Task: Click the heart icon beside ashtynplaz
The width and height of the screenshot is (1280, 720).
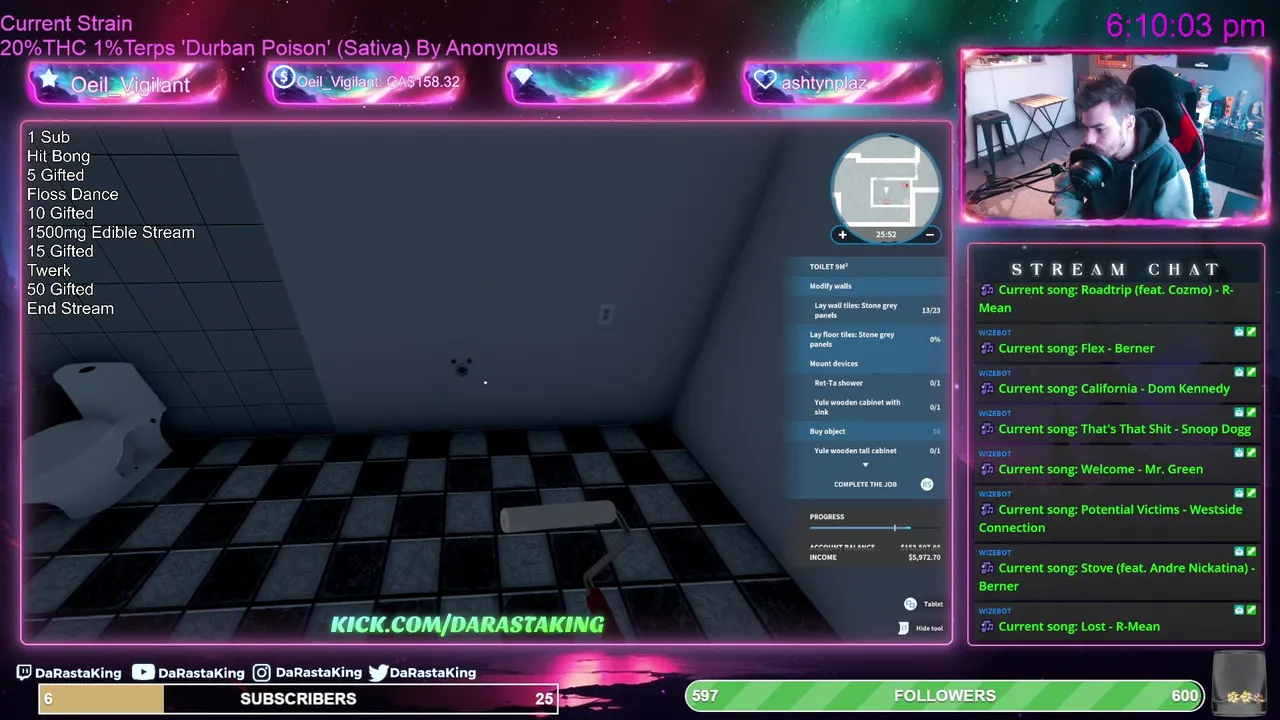Action: pos(765,80)
